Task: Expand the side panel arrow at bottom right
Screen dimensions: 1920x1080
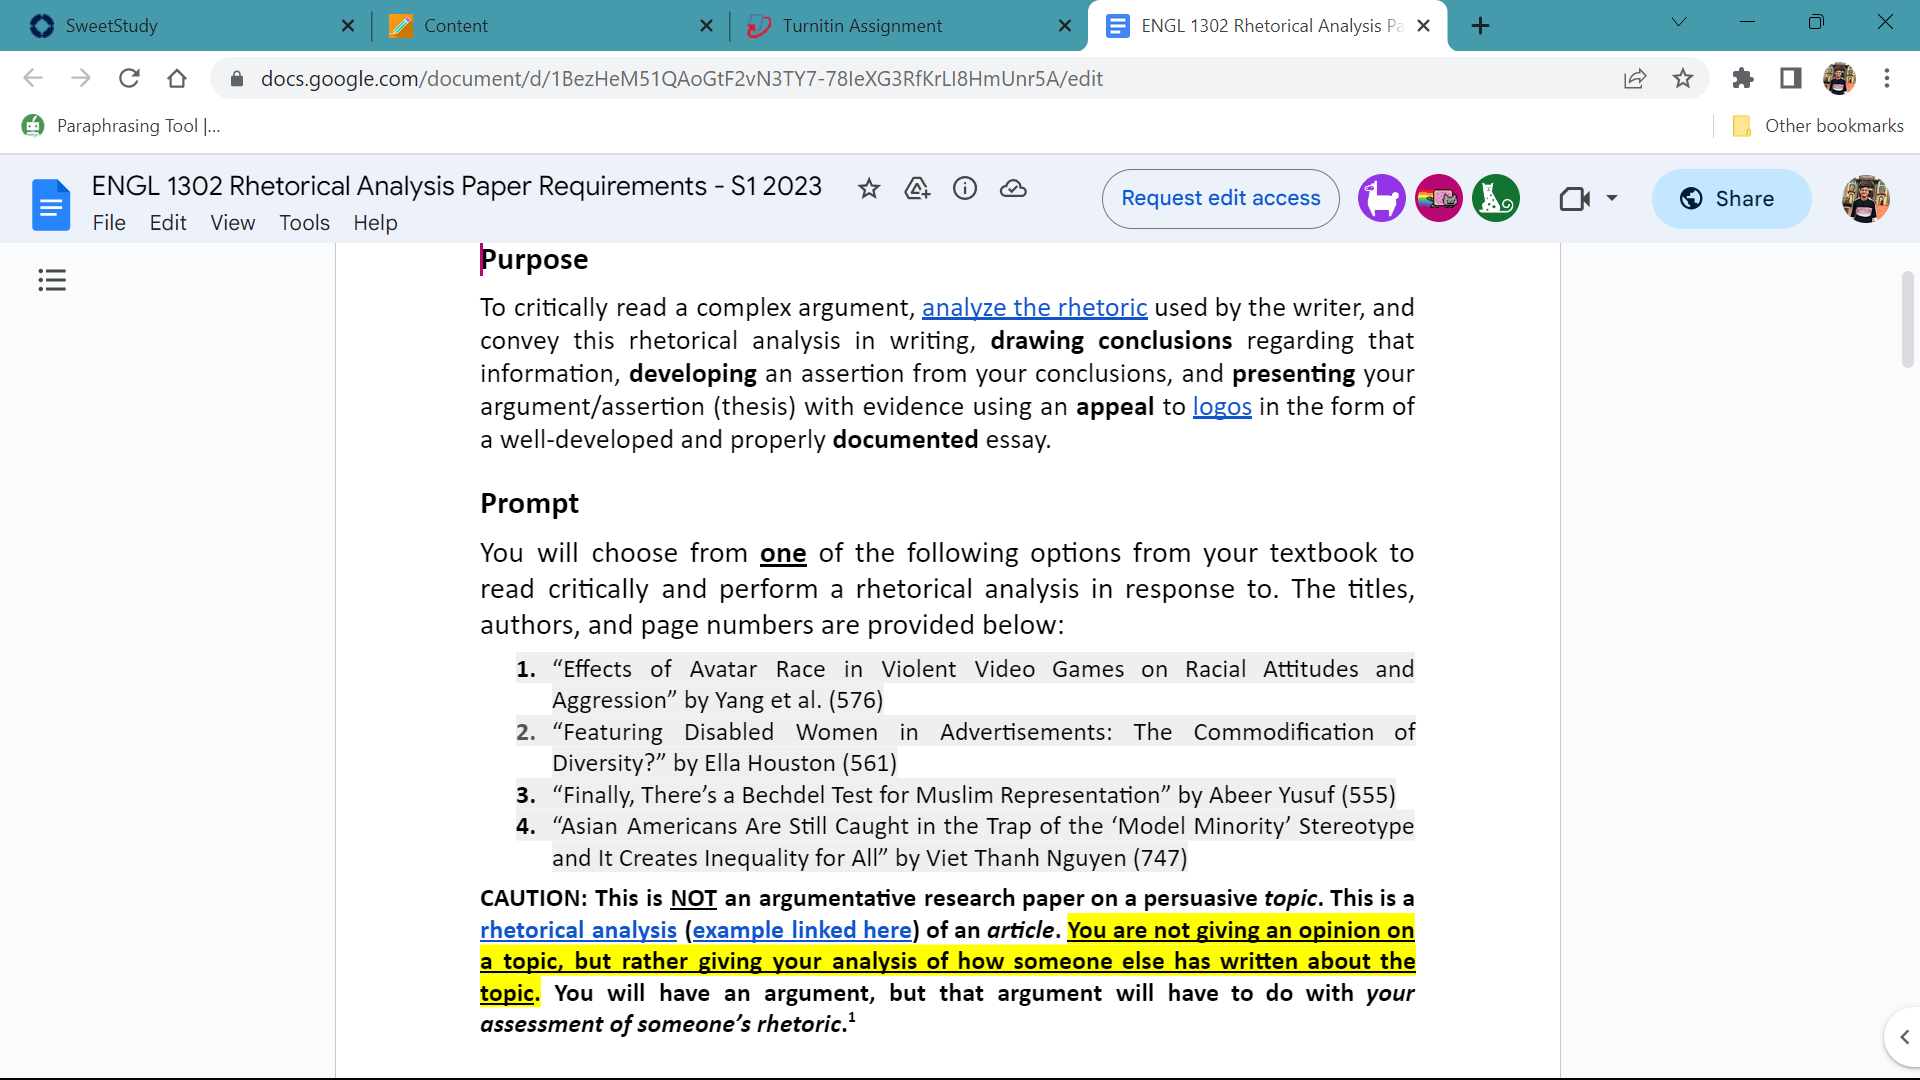Action: click(x=1904, y=1037)
